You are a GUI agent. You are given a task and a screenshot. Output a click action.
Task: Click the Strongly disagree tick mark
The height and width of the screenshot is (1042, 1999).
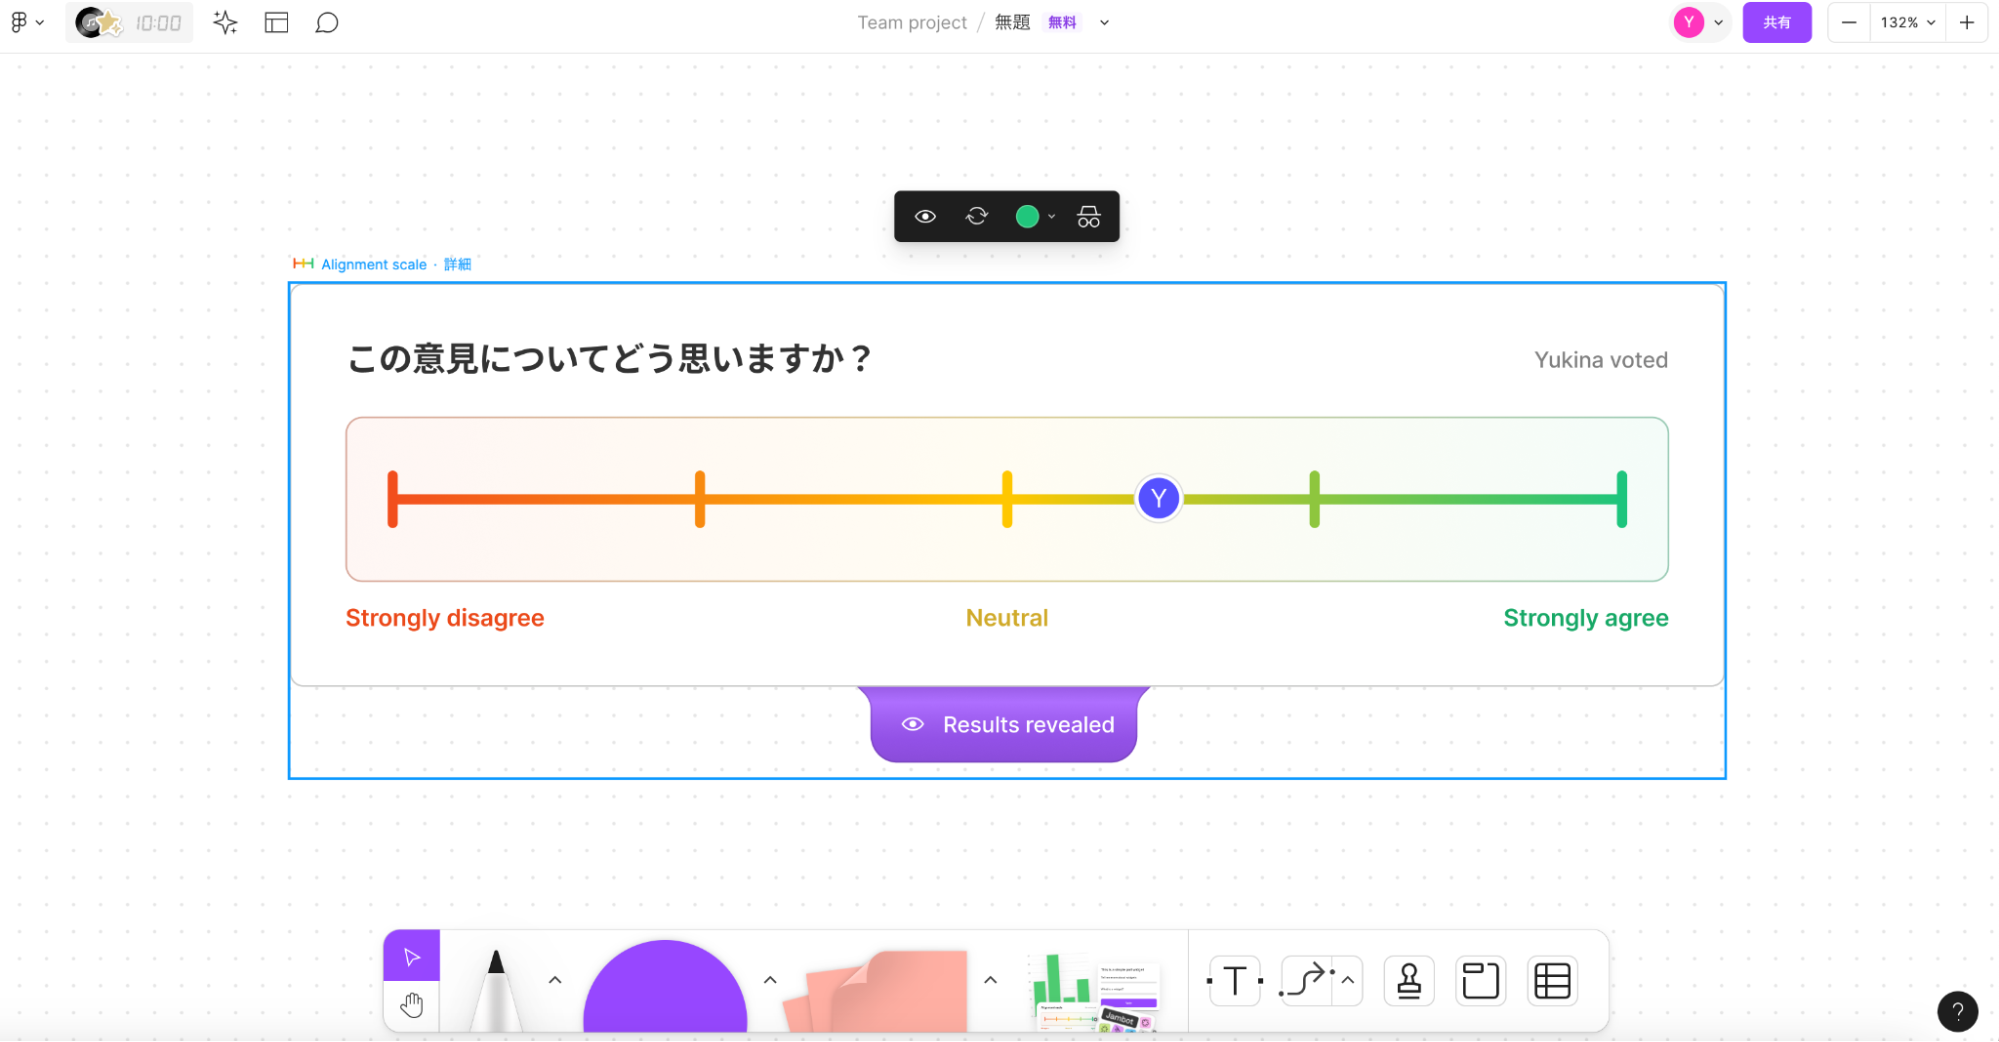pos(393,499)
